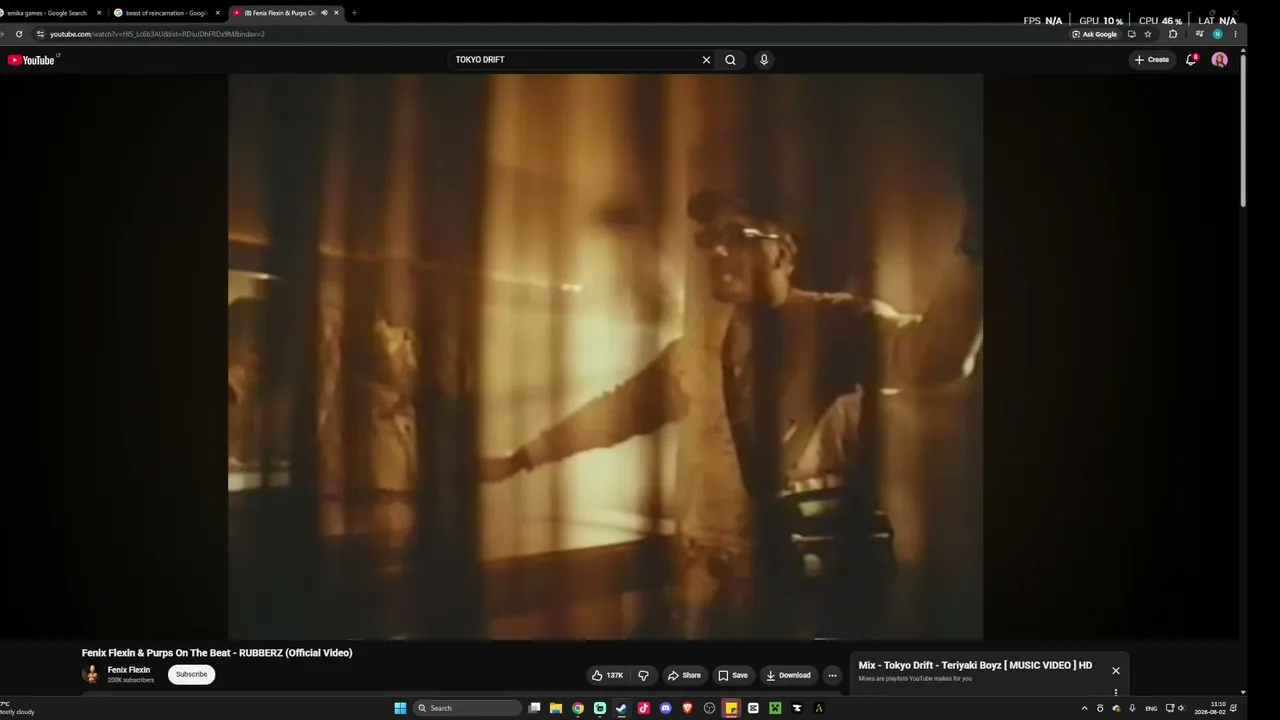The image size is (1280, 720).
Task: Install or cast page from address bar icon
Action: click(x=1131, y=34)
